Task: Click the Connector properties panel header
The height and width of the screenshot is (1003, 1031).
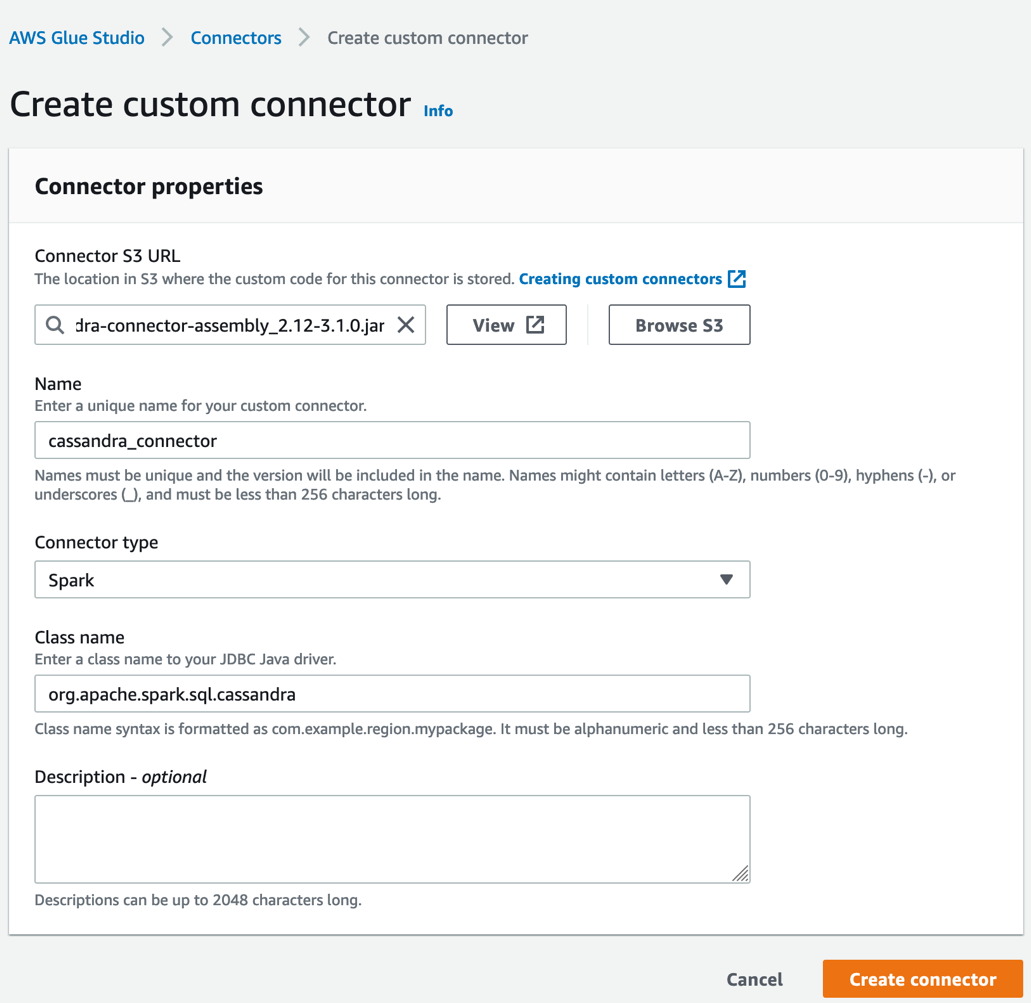Action: tap(149, 187)
